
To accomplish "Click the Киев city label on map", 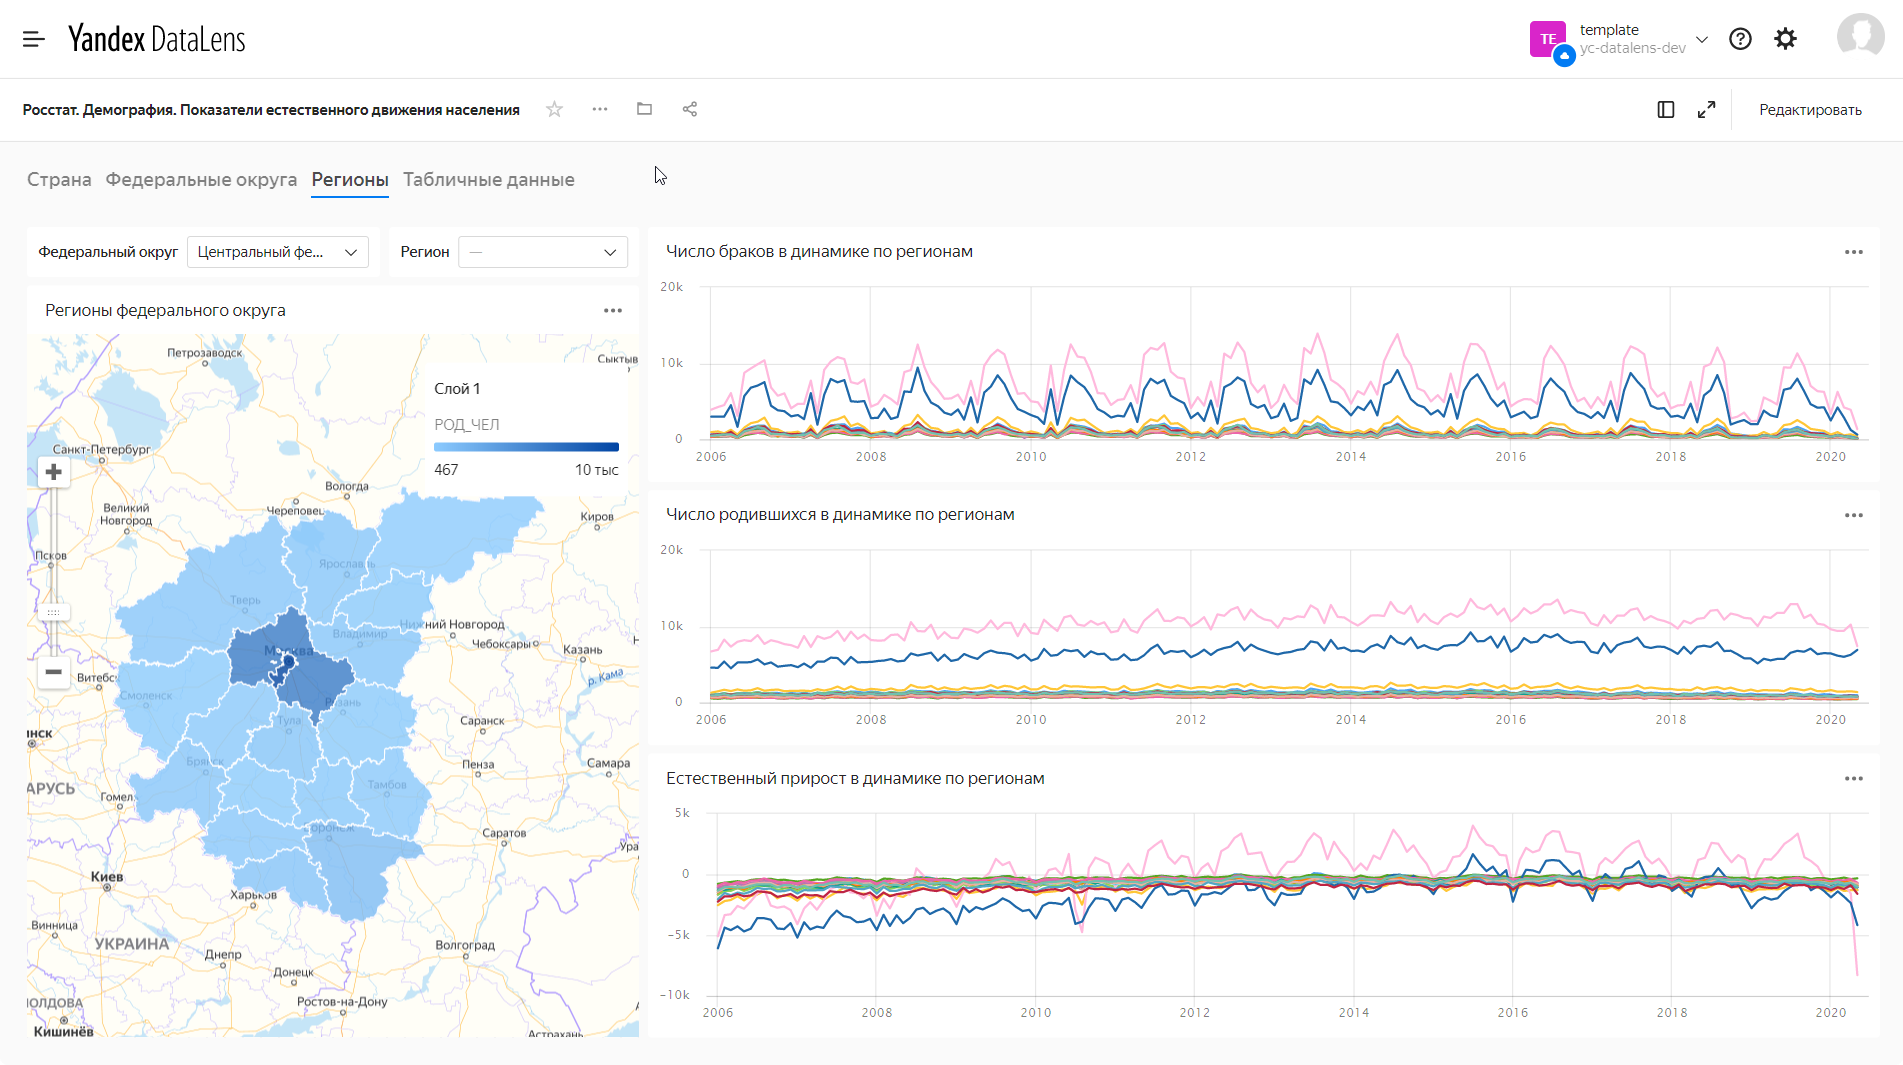I will [107, 877].
